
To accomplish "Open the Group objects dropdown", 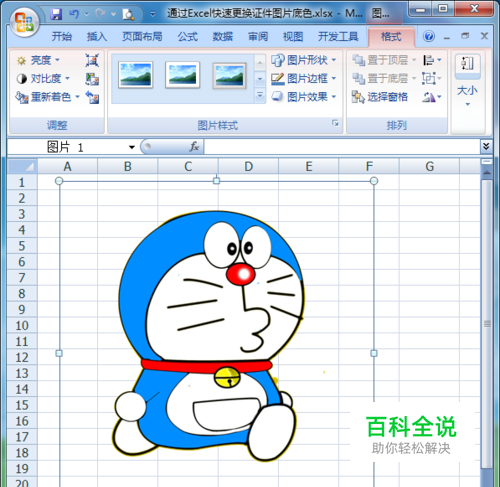I will 432,79.
